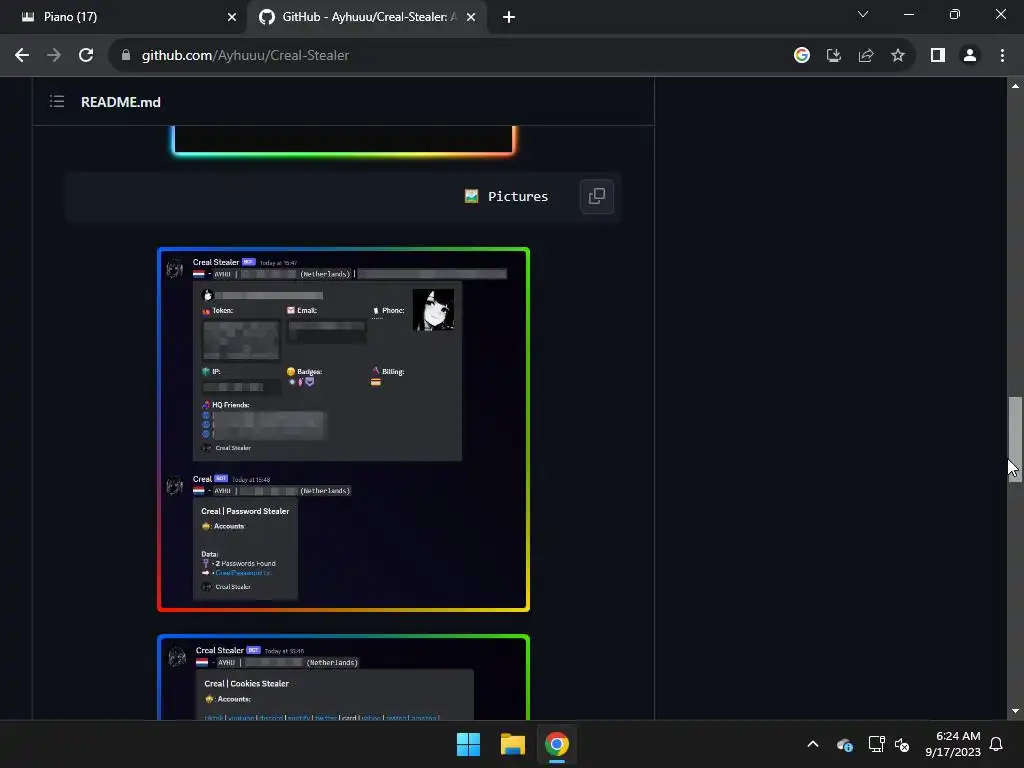Click the Pictures code block text
The height and width of the screenshot is (768, 1024).
click(518, 197)
